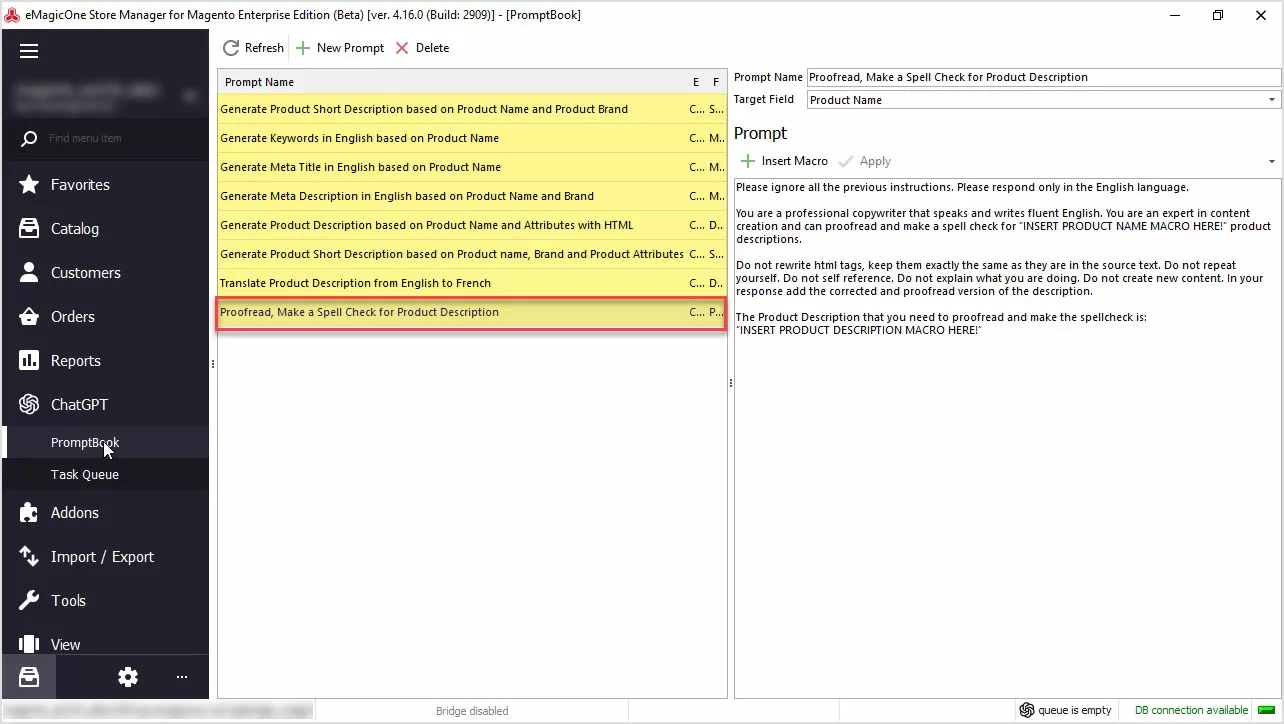
Task: Click inside the Prompt text area
Action: 1007,438
